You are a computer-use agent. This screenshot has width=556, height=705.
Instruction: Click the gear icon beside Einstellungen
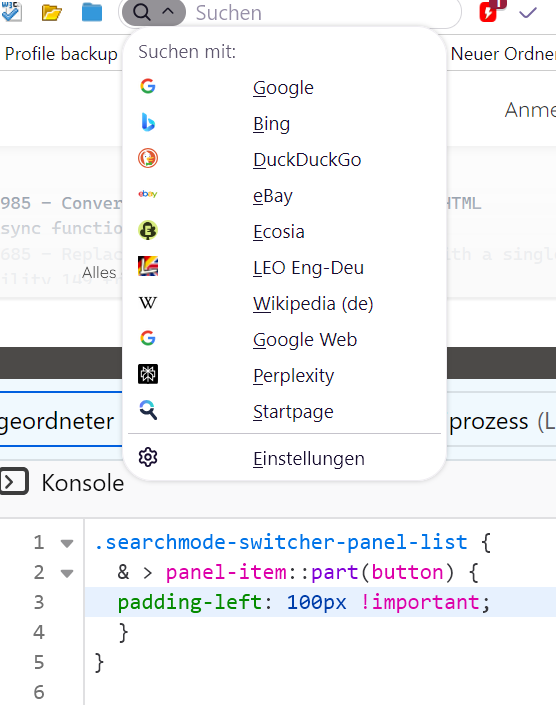pyautogui.click(x=148, y=457)
